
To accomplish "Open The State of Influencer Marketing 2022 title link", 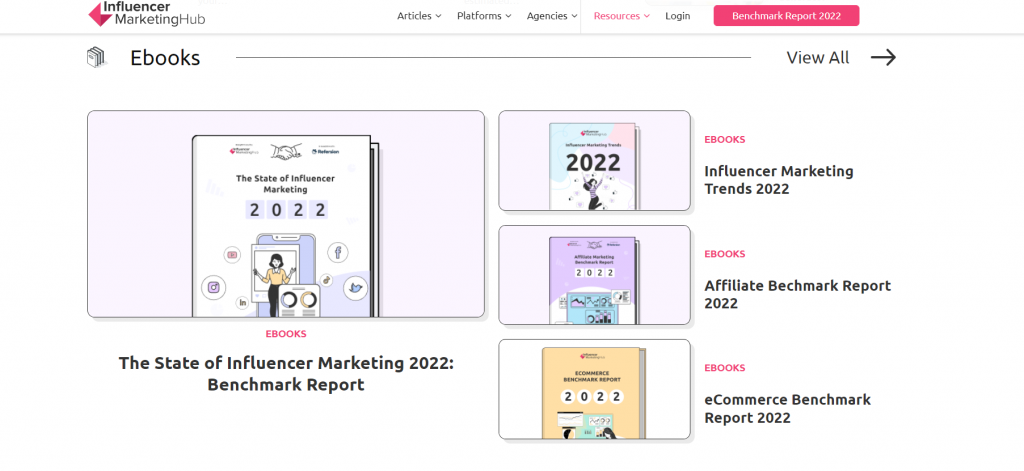I will [286, 374].
